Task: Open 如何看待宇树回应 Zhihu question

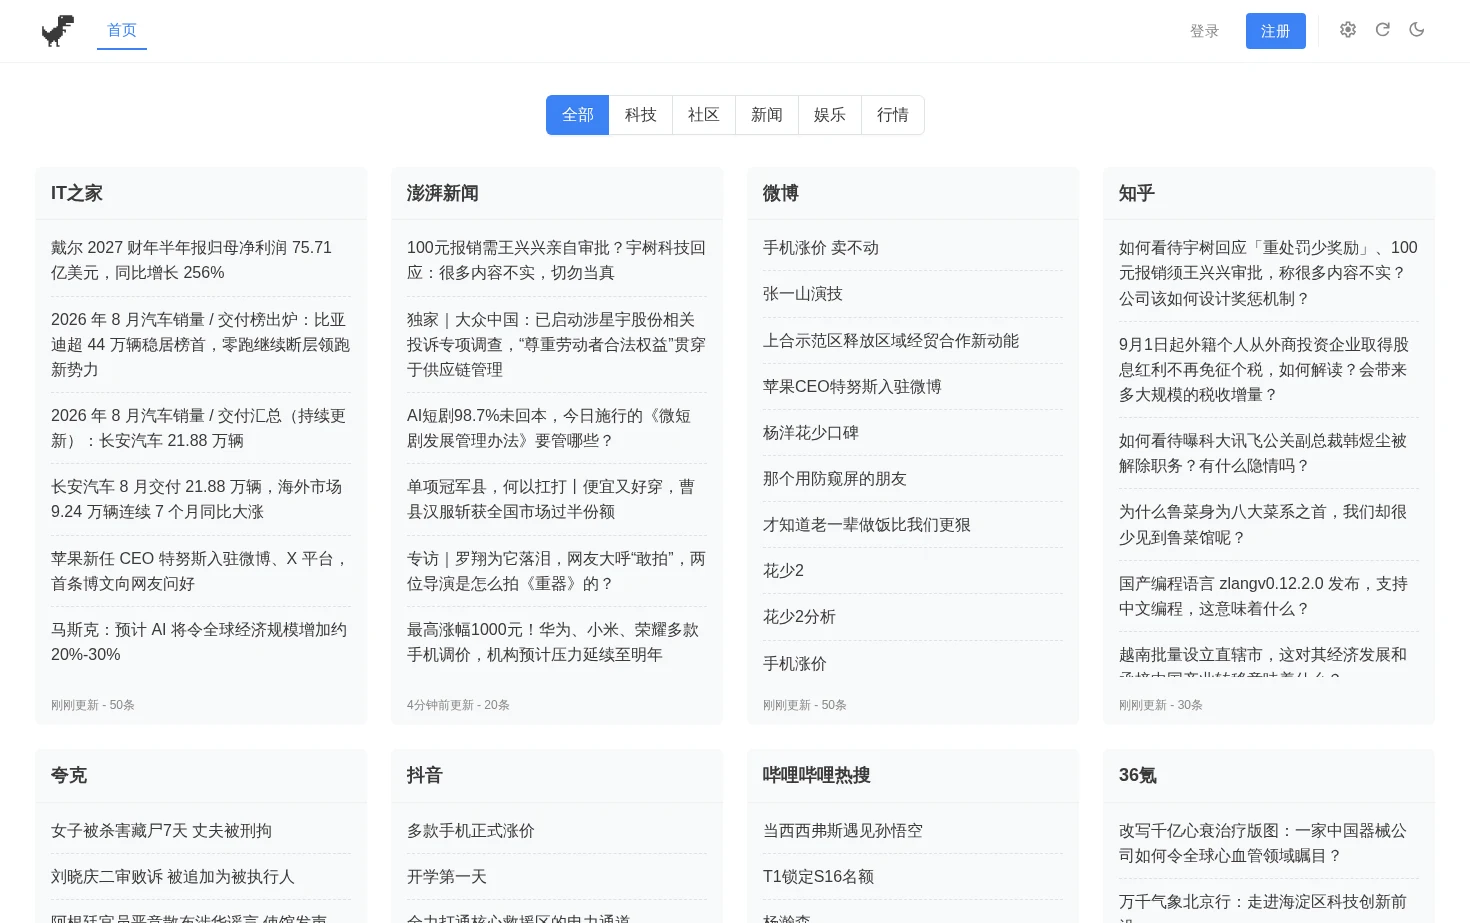Action: [1269, 273]
